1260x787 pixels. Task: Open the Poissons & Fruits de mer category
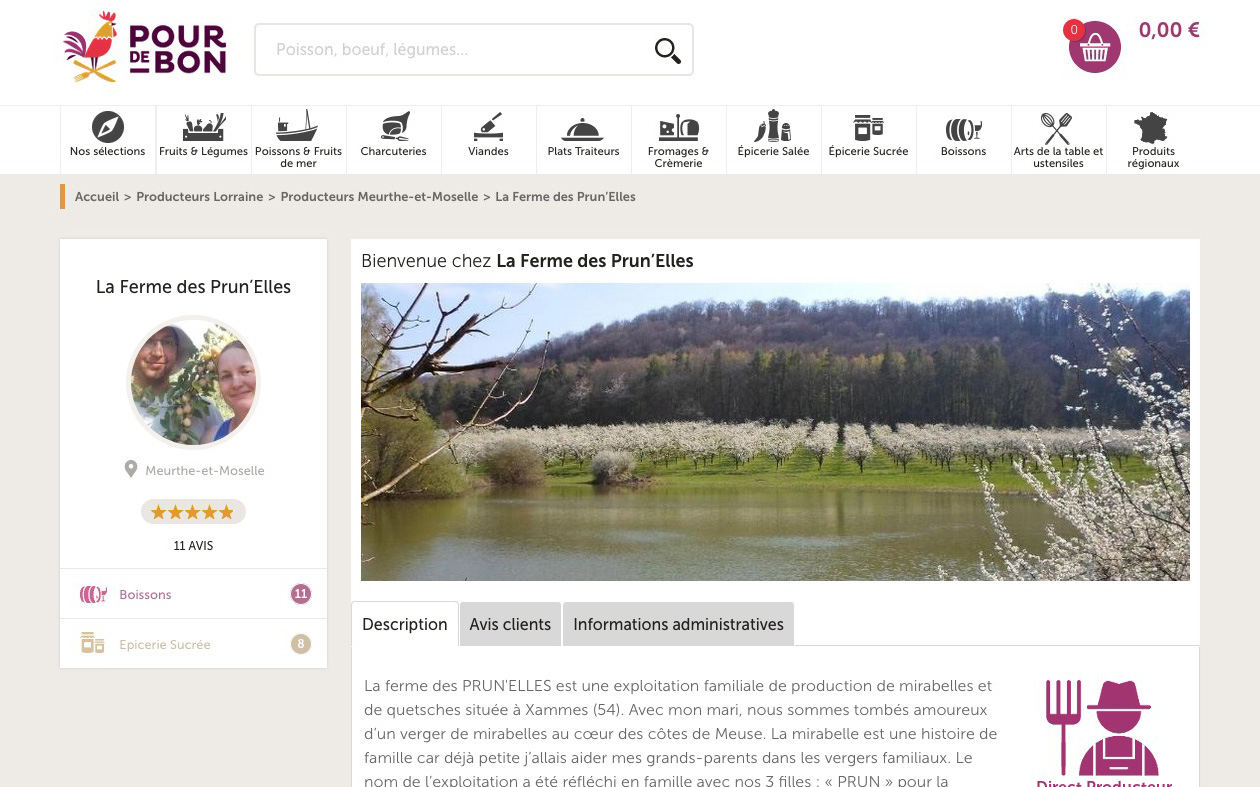coord(298,140)
